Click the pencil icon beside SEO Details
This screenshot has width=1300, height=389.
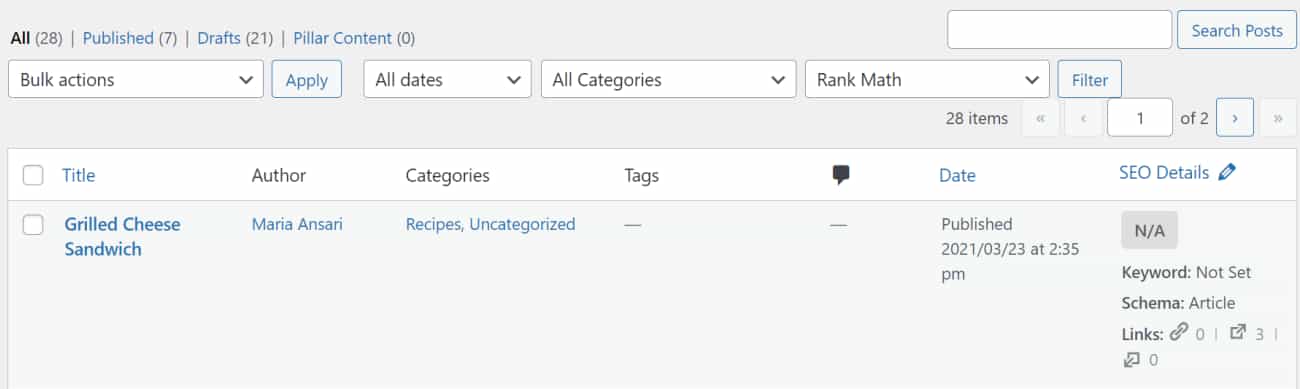click(1227, 172)
